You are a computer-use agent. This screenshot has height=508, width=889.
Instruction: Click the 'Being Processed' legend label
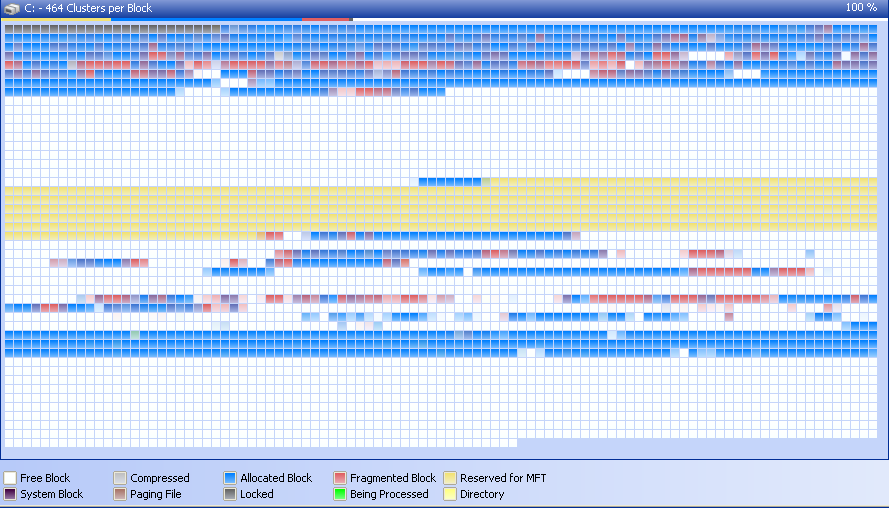[x=389, y=494]
